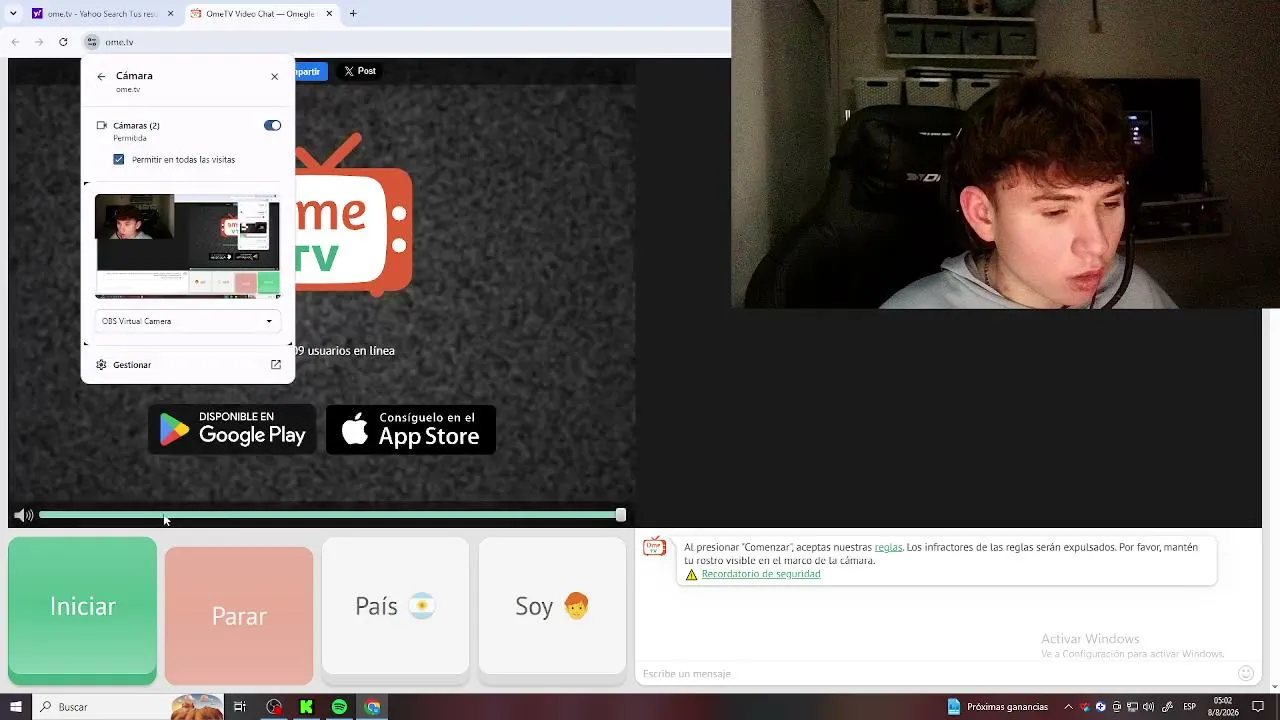This screenshot has width=1280, height=720.
Task: Uncheck 'Permitir en todas las visitas'
Action: pyautogui.click(x=119, y=159)
